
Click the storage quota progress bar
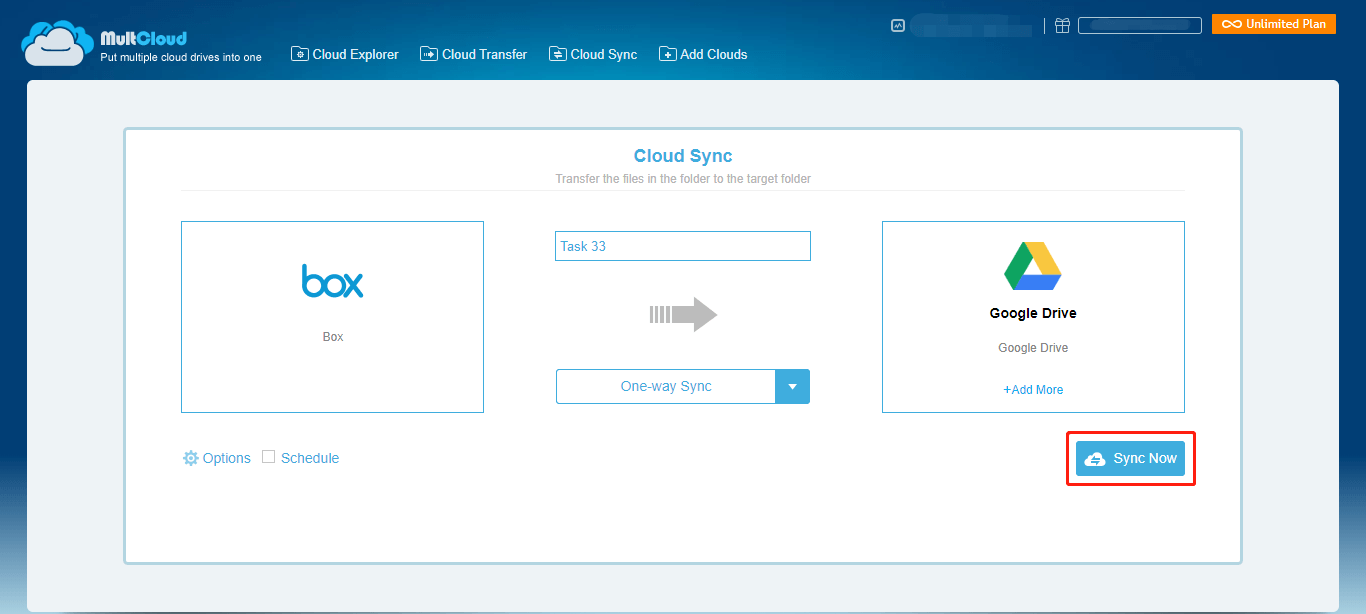[1139, 26]
